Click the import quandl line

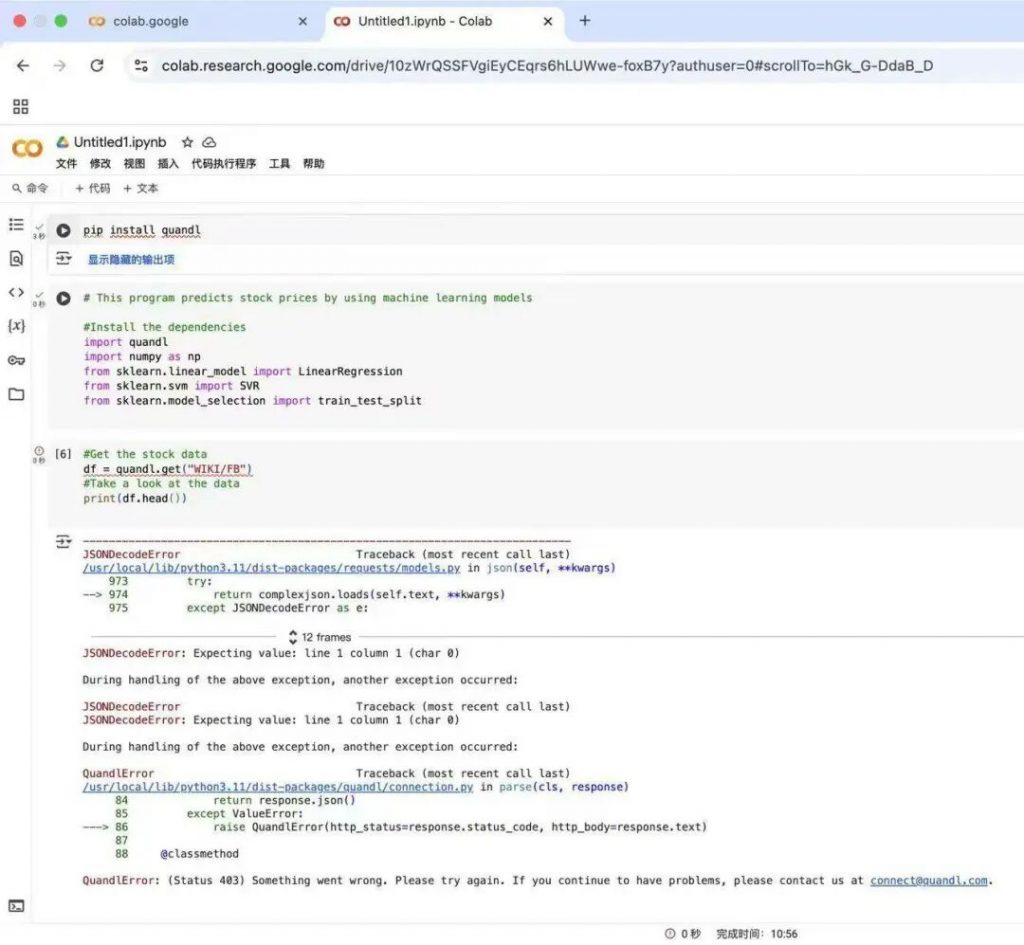pos(125,342)
